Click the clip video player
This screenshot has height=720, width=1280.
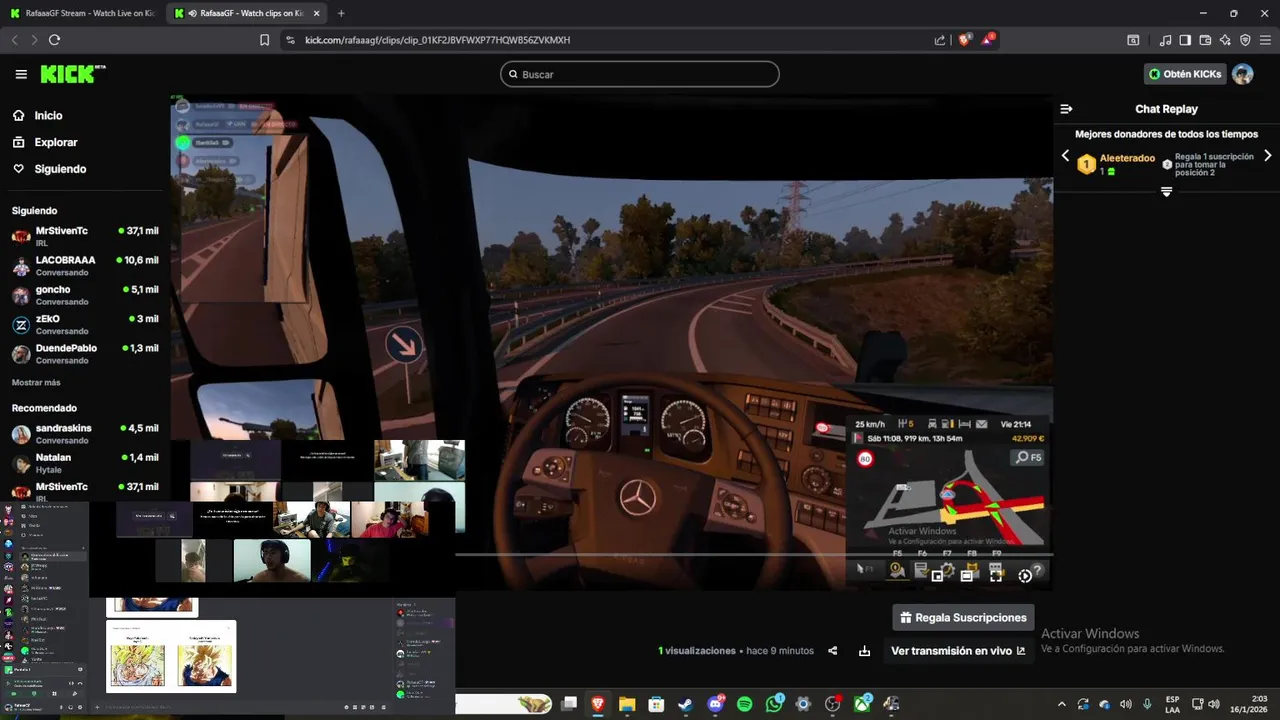[612, 342]
